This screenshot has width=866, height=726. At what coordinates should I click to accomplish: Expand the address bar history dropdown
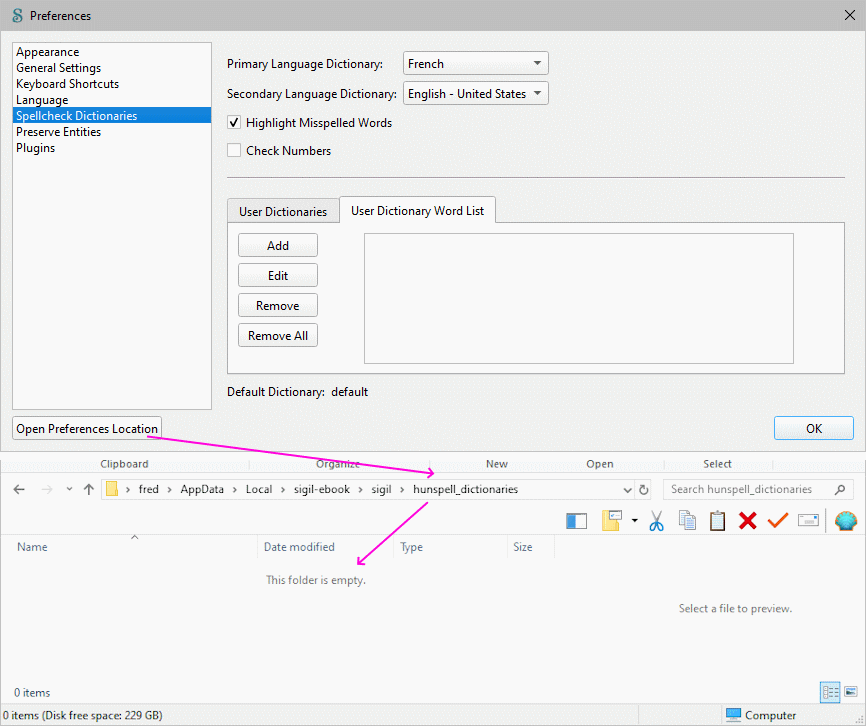pos(627,490)
